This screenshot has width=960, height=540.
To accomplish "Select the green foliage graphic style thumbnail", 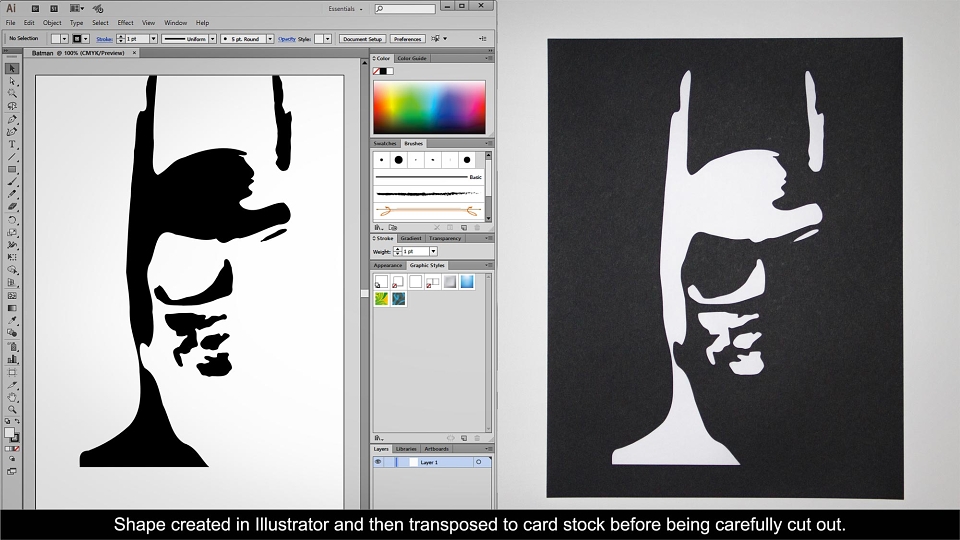I will pyautogui.click(x=381, y=299).
